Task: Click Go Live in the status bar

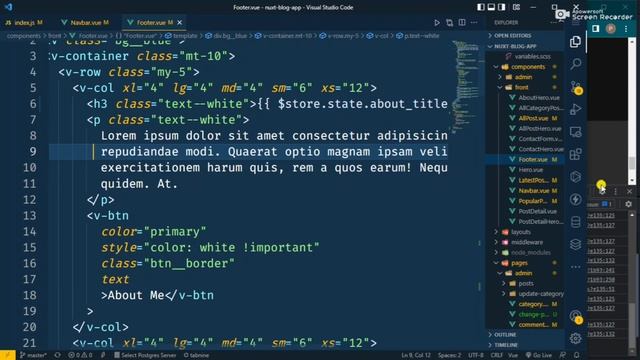Action: click(539, 356)
